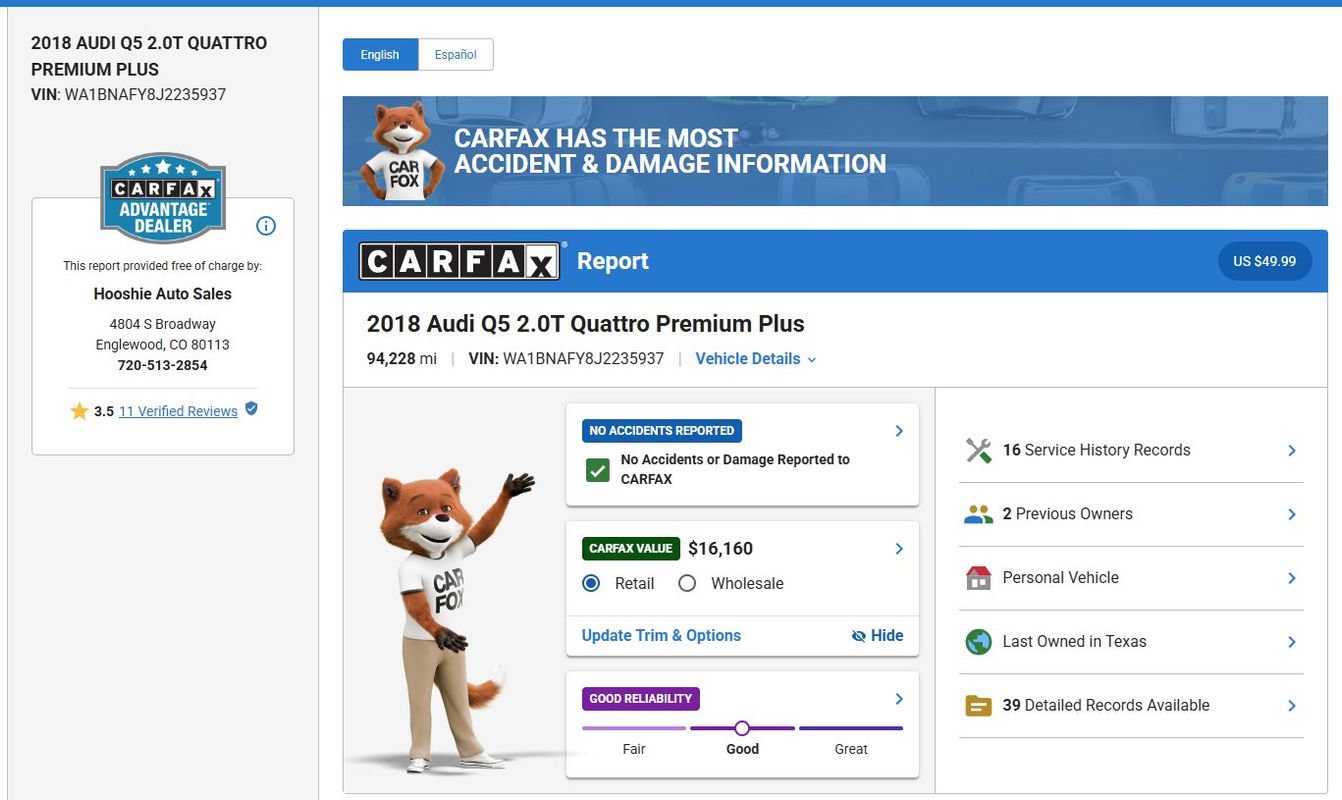The width and height of the screenshot is (1342, 800).
Task: Click the CARFAX logo in report header
Action: pyautogui.click(x=459, y=261)
